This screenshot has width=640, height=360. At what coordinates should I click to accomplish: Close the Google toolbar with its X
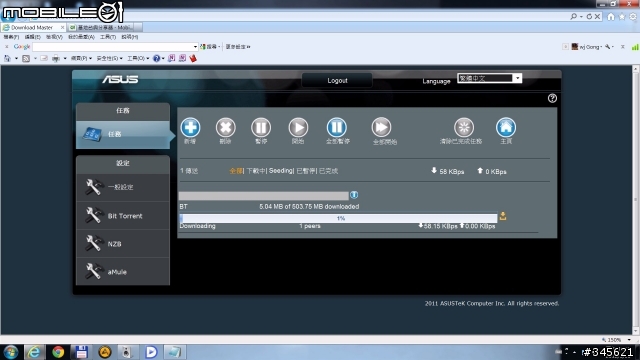click(x=6, y=47)
